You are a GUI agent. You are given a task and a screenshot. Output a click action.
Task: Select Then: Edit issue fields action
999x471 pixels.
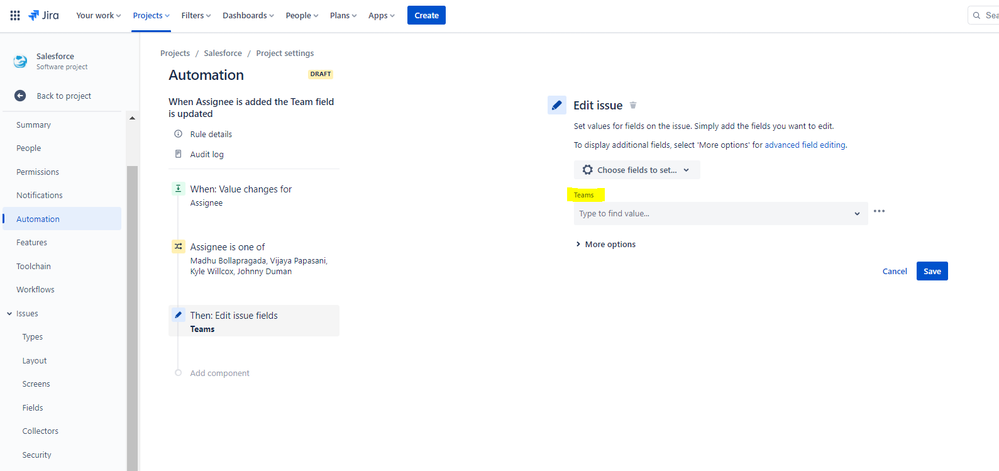[x=254, y=321]
